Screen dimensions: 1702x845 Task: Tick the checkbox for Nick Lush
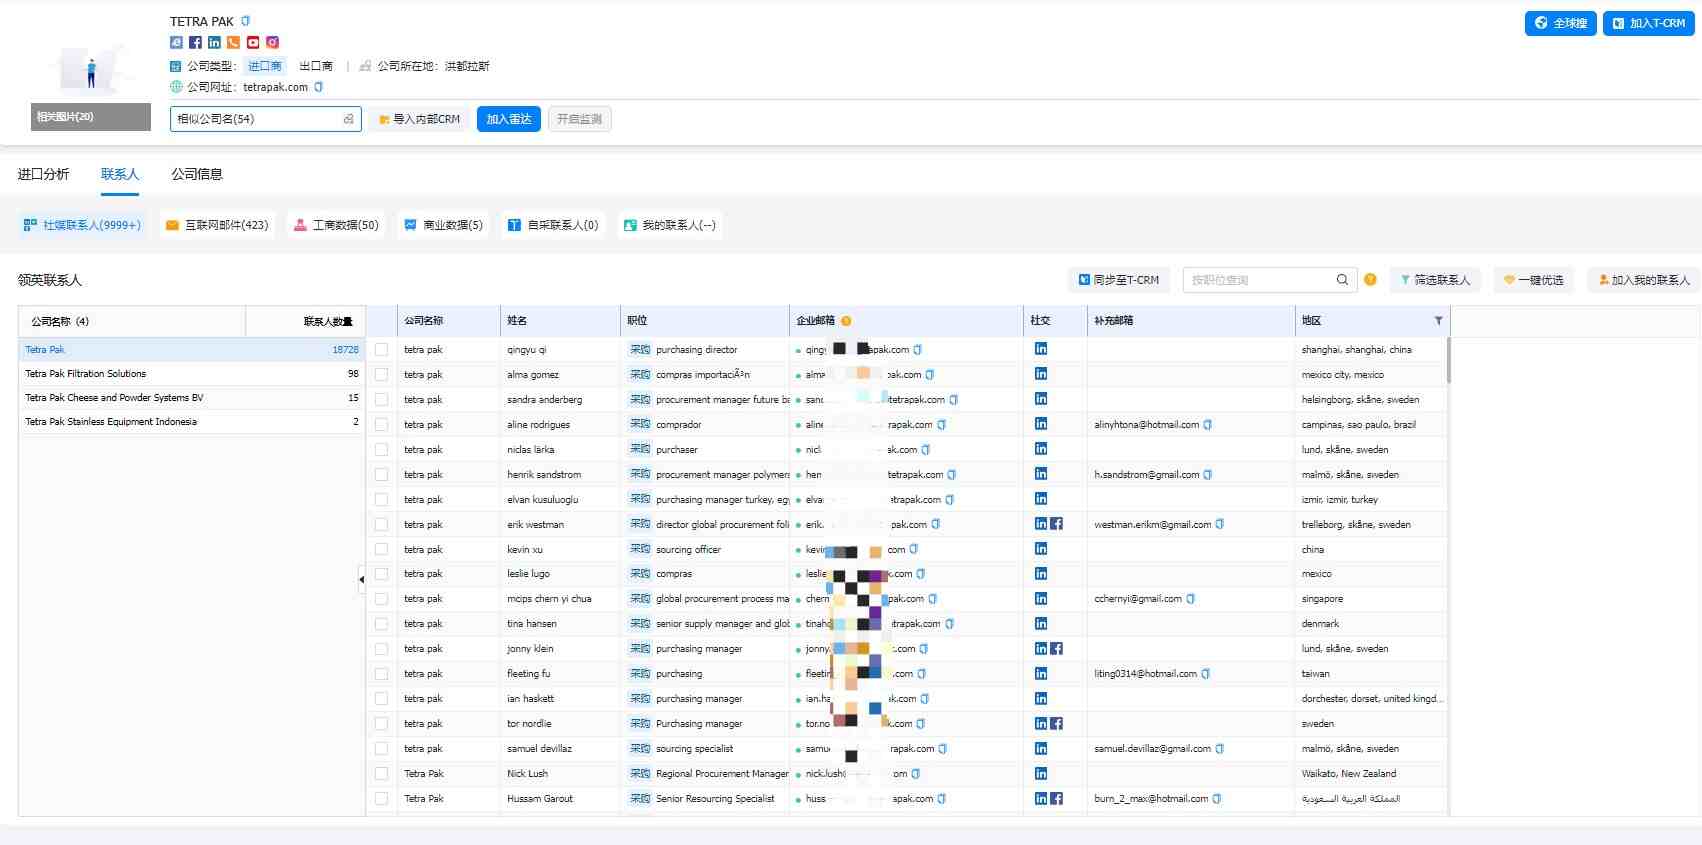pos(381,774)
